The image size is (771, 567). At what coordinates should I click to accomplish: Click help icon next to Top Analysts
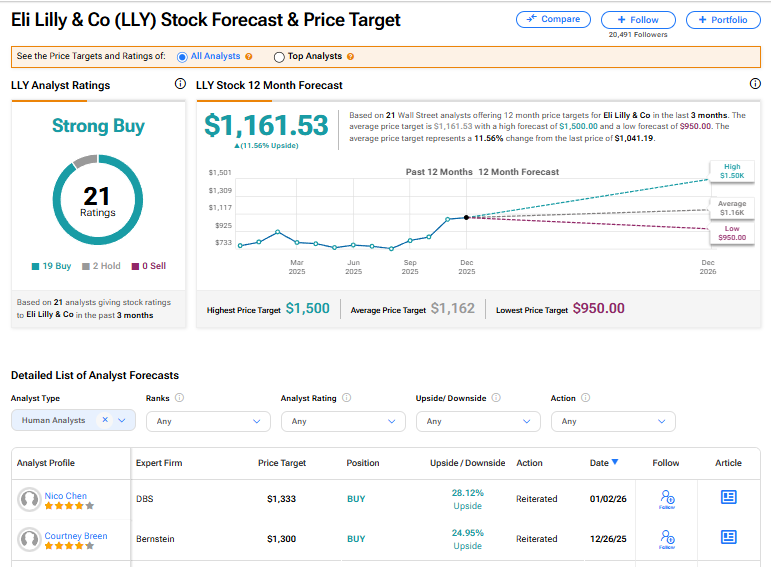(350, 57)
